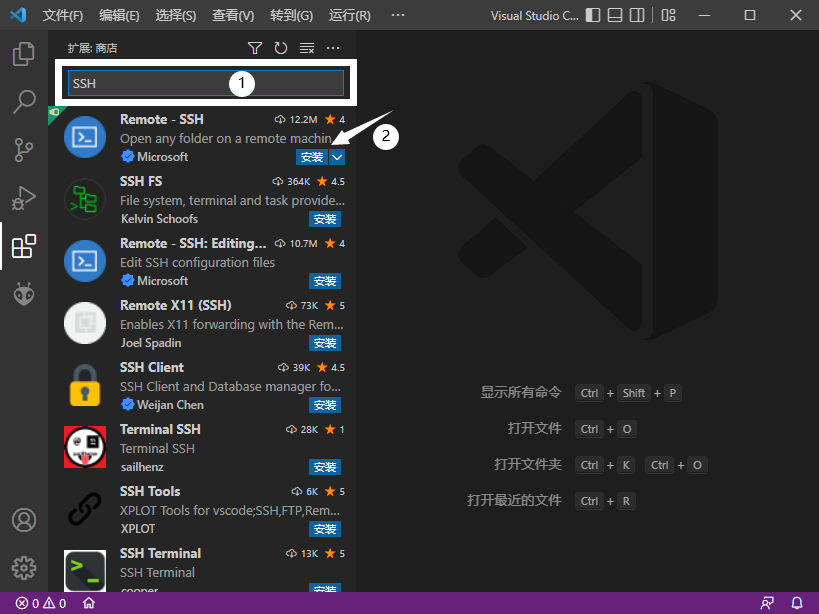Expand the Remote - SSH install dropdown arrow
The height and width of the screenshot is (614, 819).
[337, 157]
